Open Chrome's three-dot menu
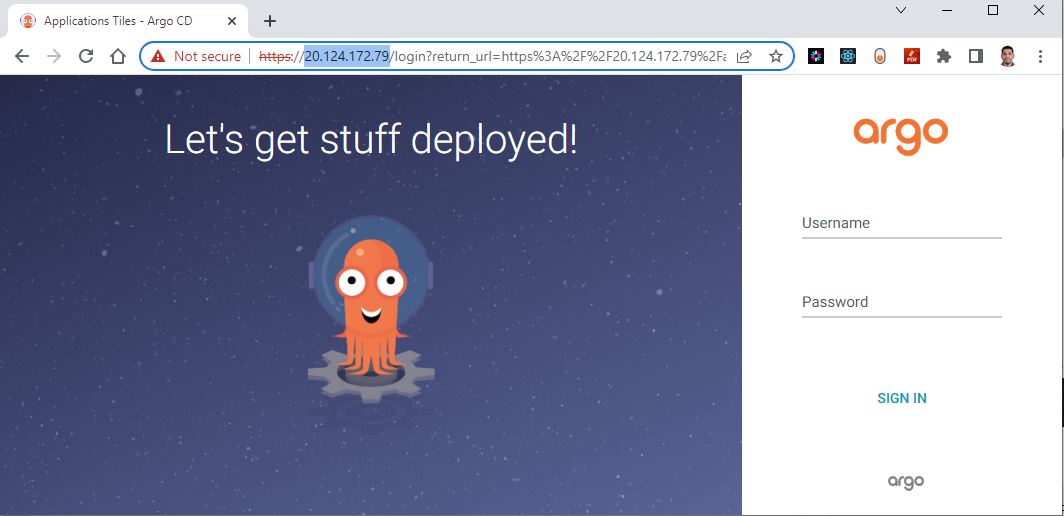This screenshot has height=516, width=1064. [x=1040, y=56]
